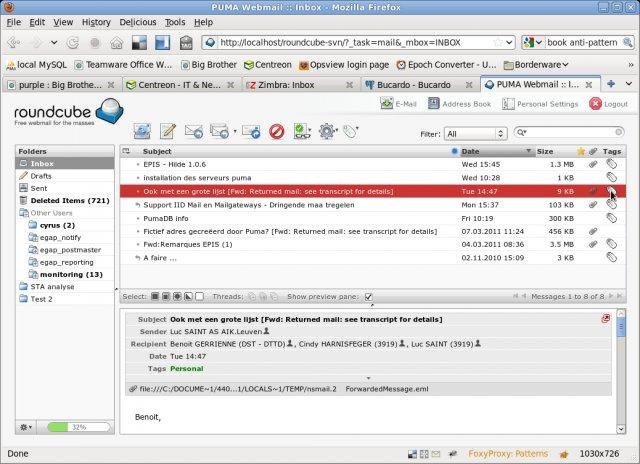Click the attachment column header
640x464 pixels.
tap(593, 151)
